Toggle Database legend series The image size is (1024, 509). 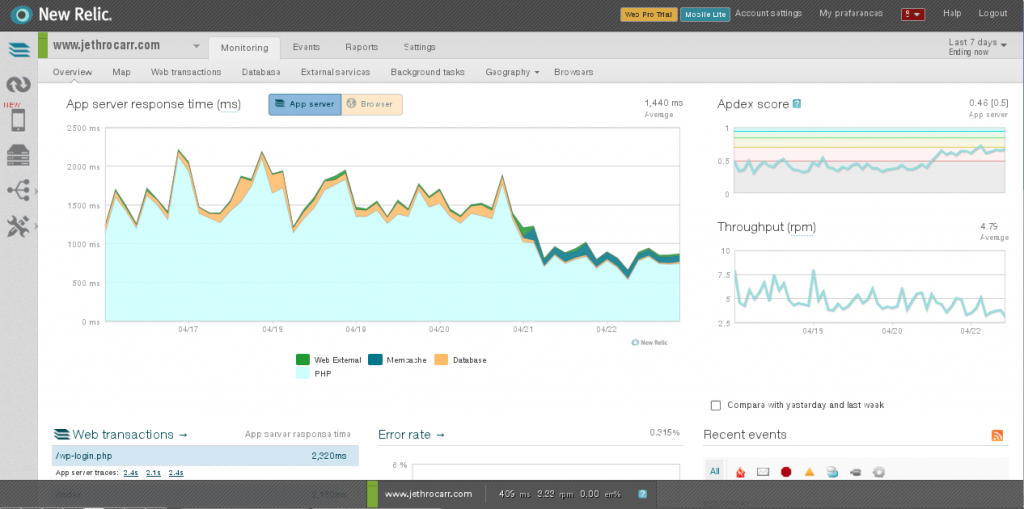(460, 360)
